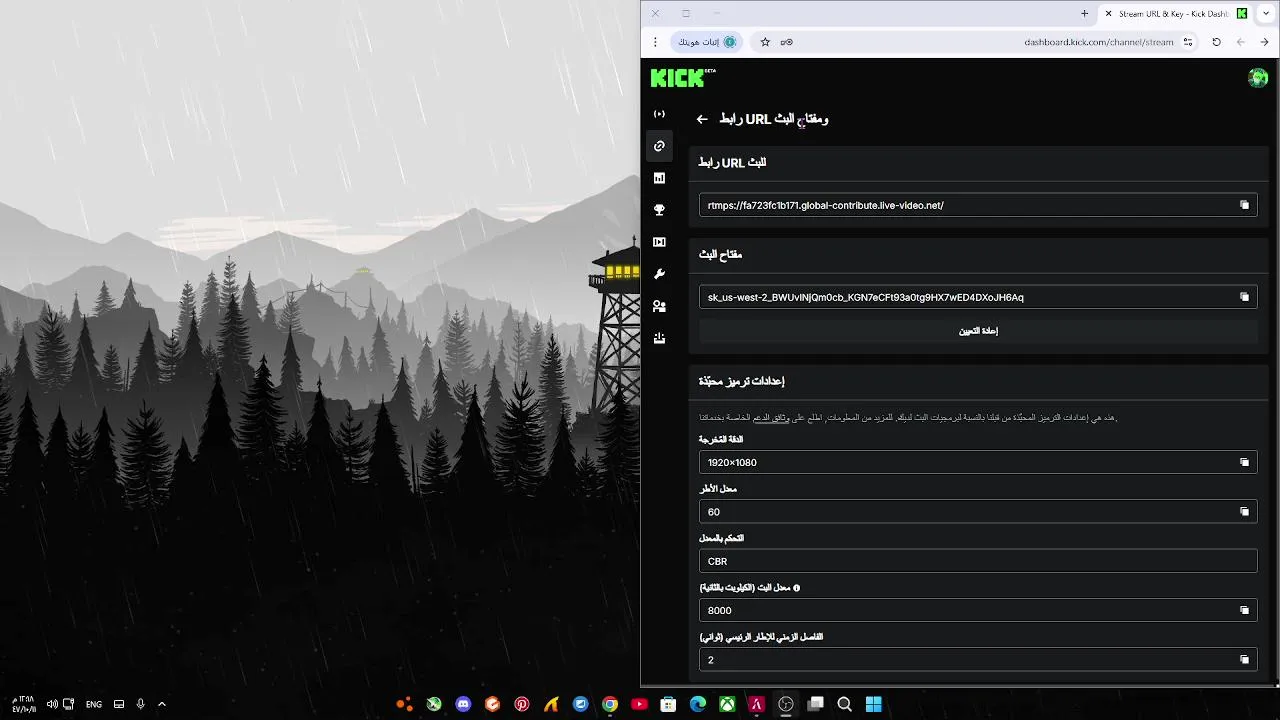Close the Stream URL & Key tab
The height and width of the screenshot is (720, 1280).
(x=1108, y=14)
